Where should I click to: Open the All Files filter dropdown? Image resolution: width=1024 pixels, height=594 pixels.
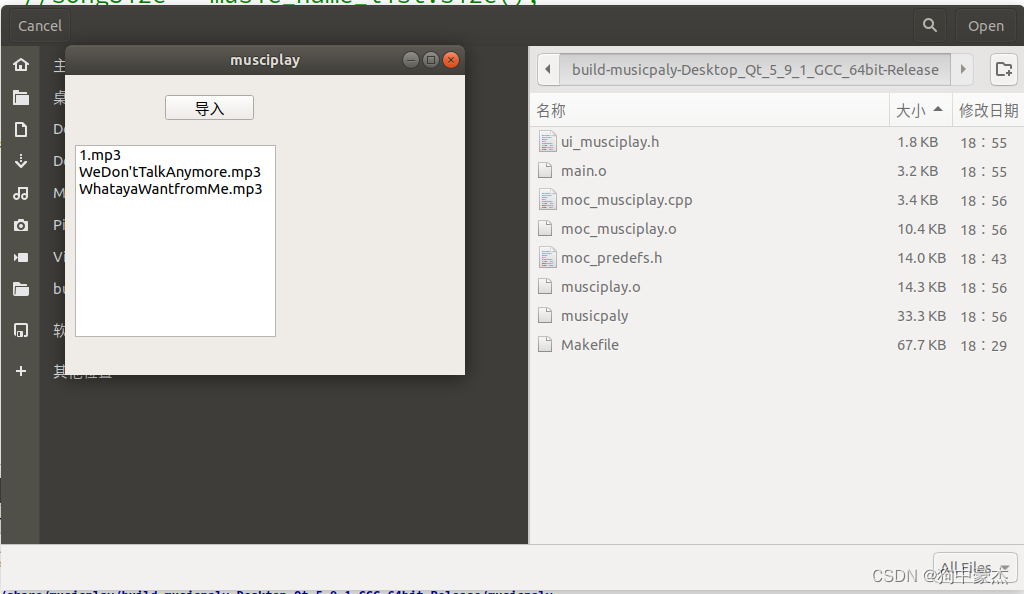point(975,568)
